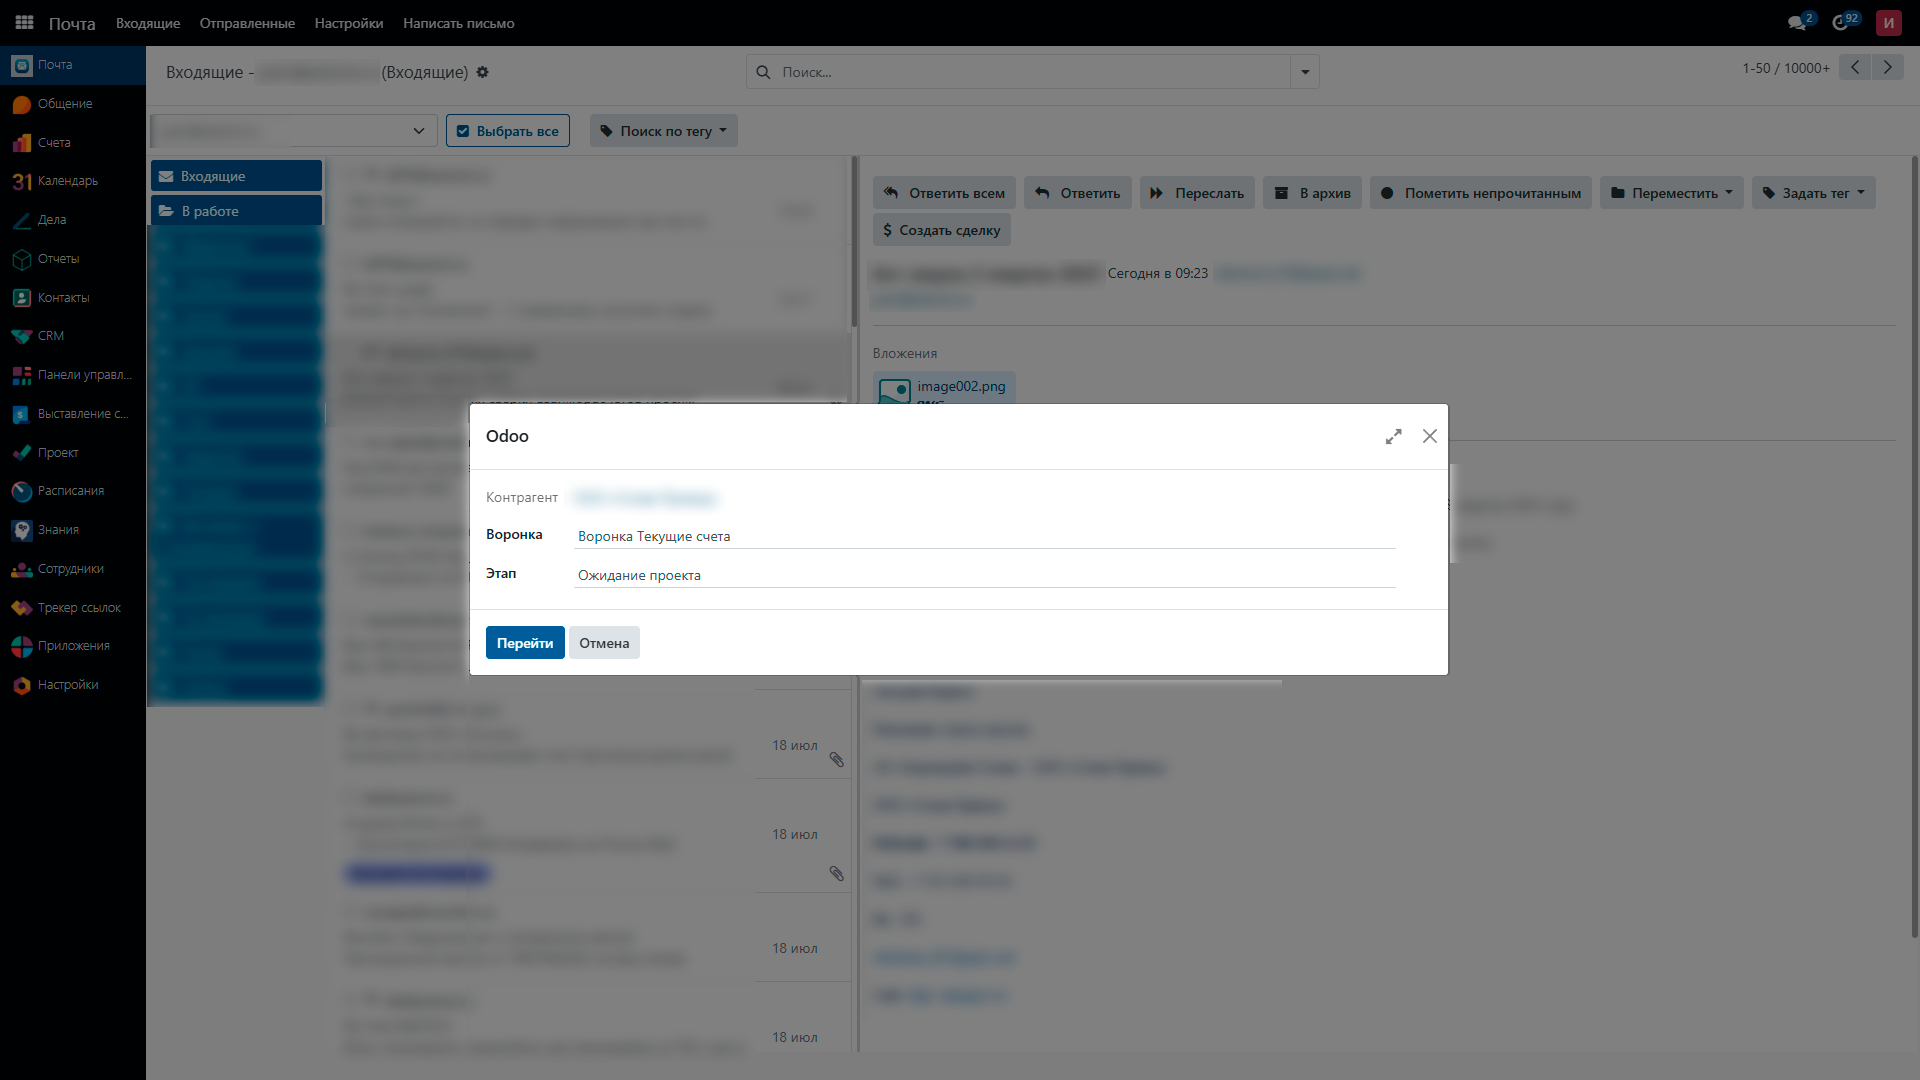Open Написать письмо menu item
1920x1080 pixels.
point(458,23)
